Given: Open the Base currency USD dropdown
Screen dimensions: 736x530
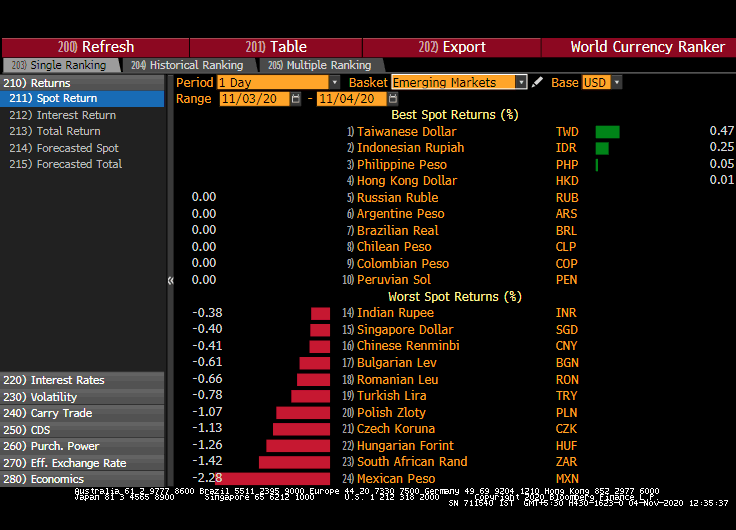Looking at the screenshot, I should [616, 82].
